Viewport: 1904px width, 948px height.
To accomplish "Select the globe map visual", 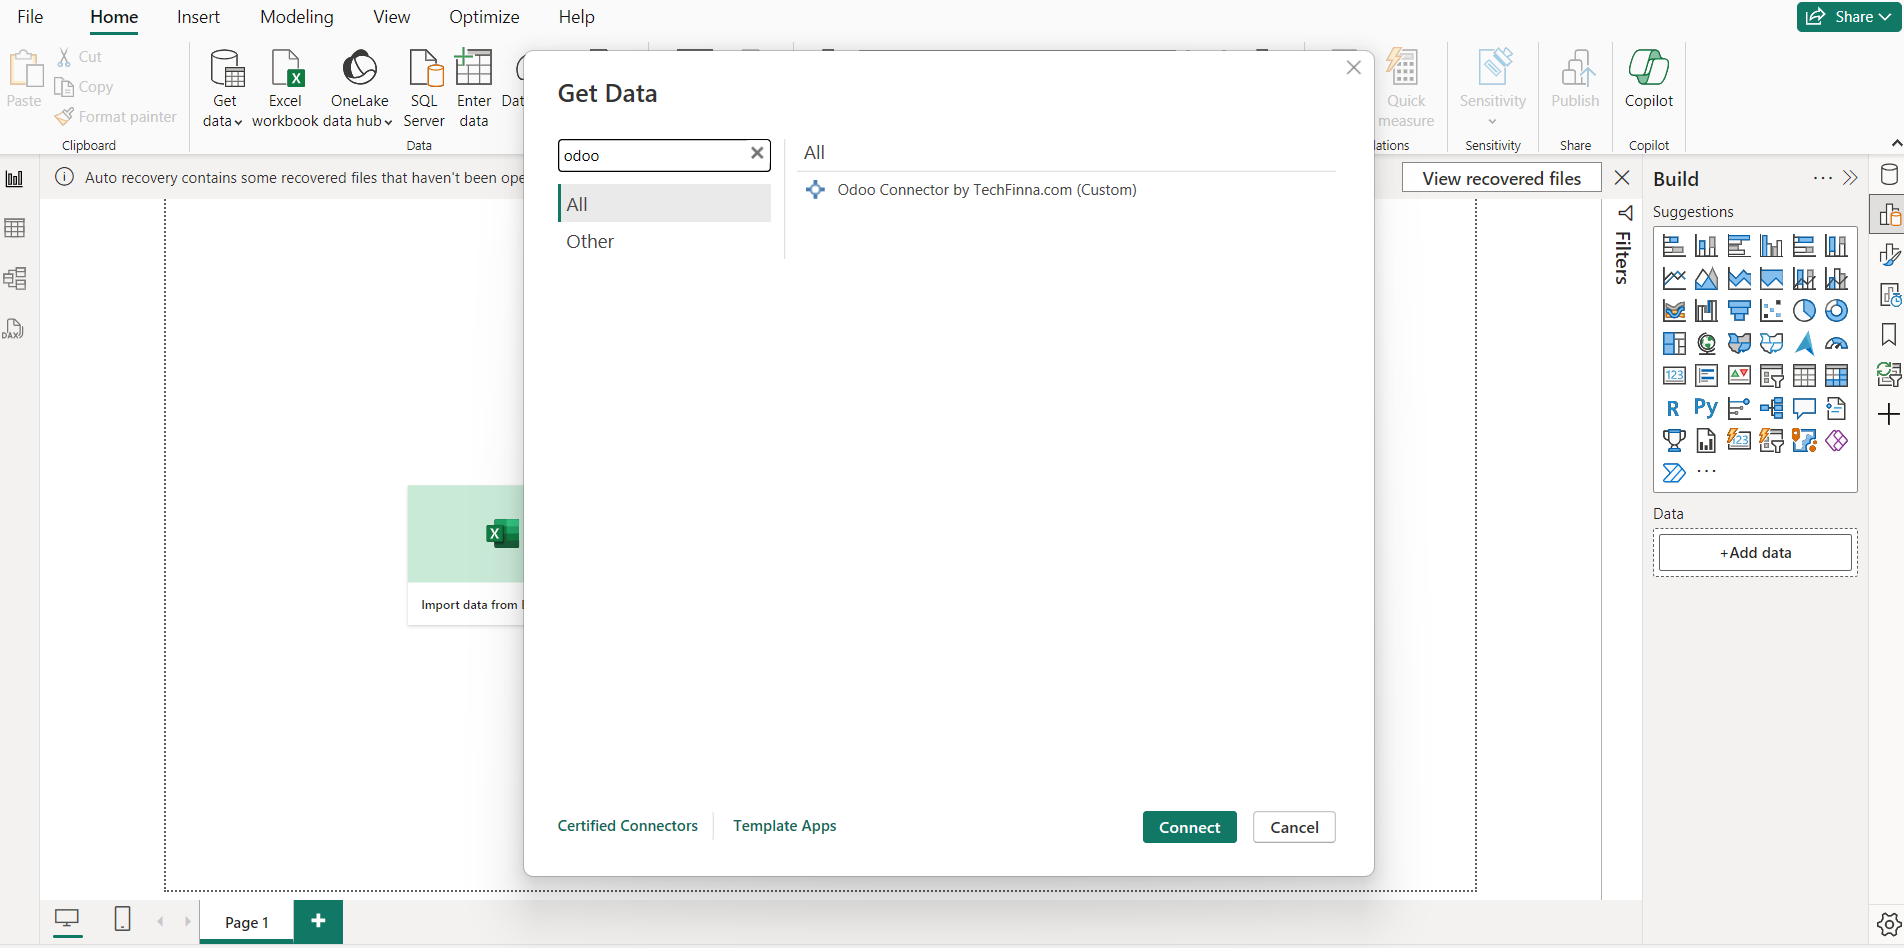I will (1707, 344).
